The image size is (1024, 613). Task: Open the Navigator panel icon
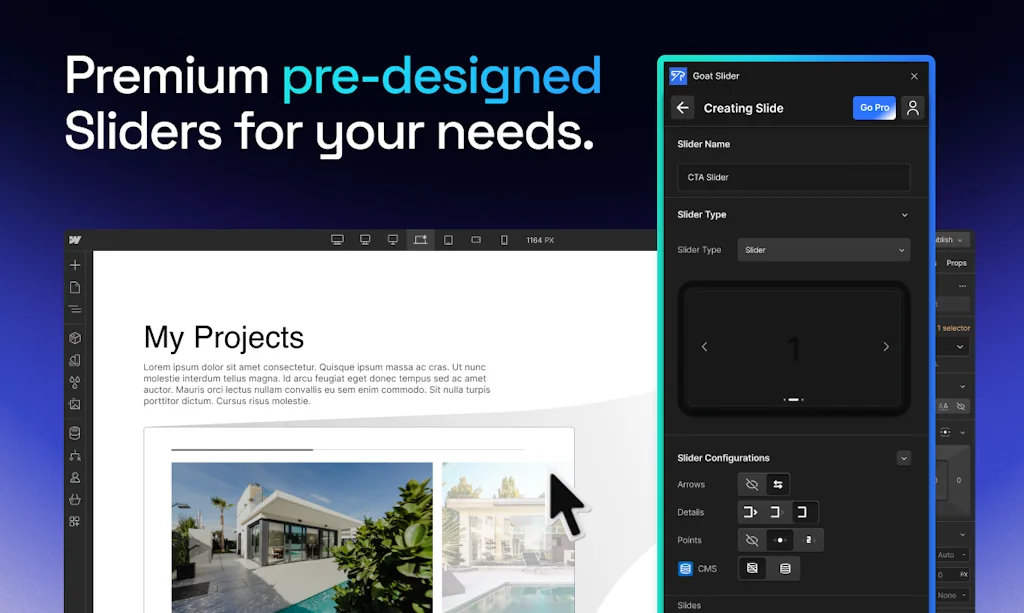click(75, 310)
